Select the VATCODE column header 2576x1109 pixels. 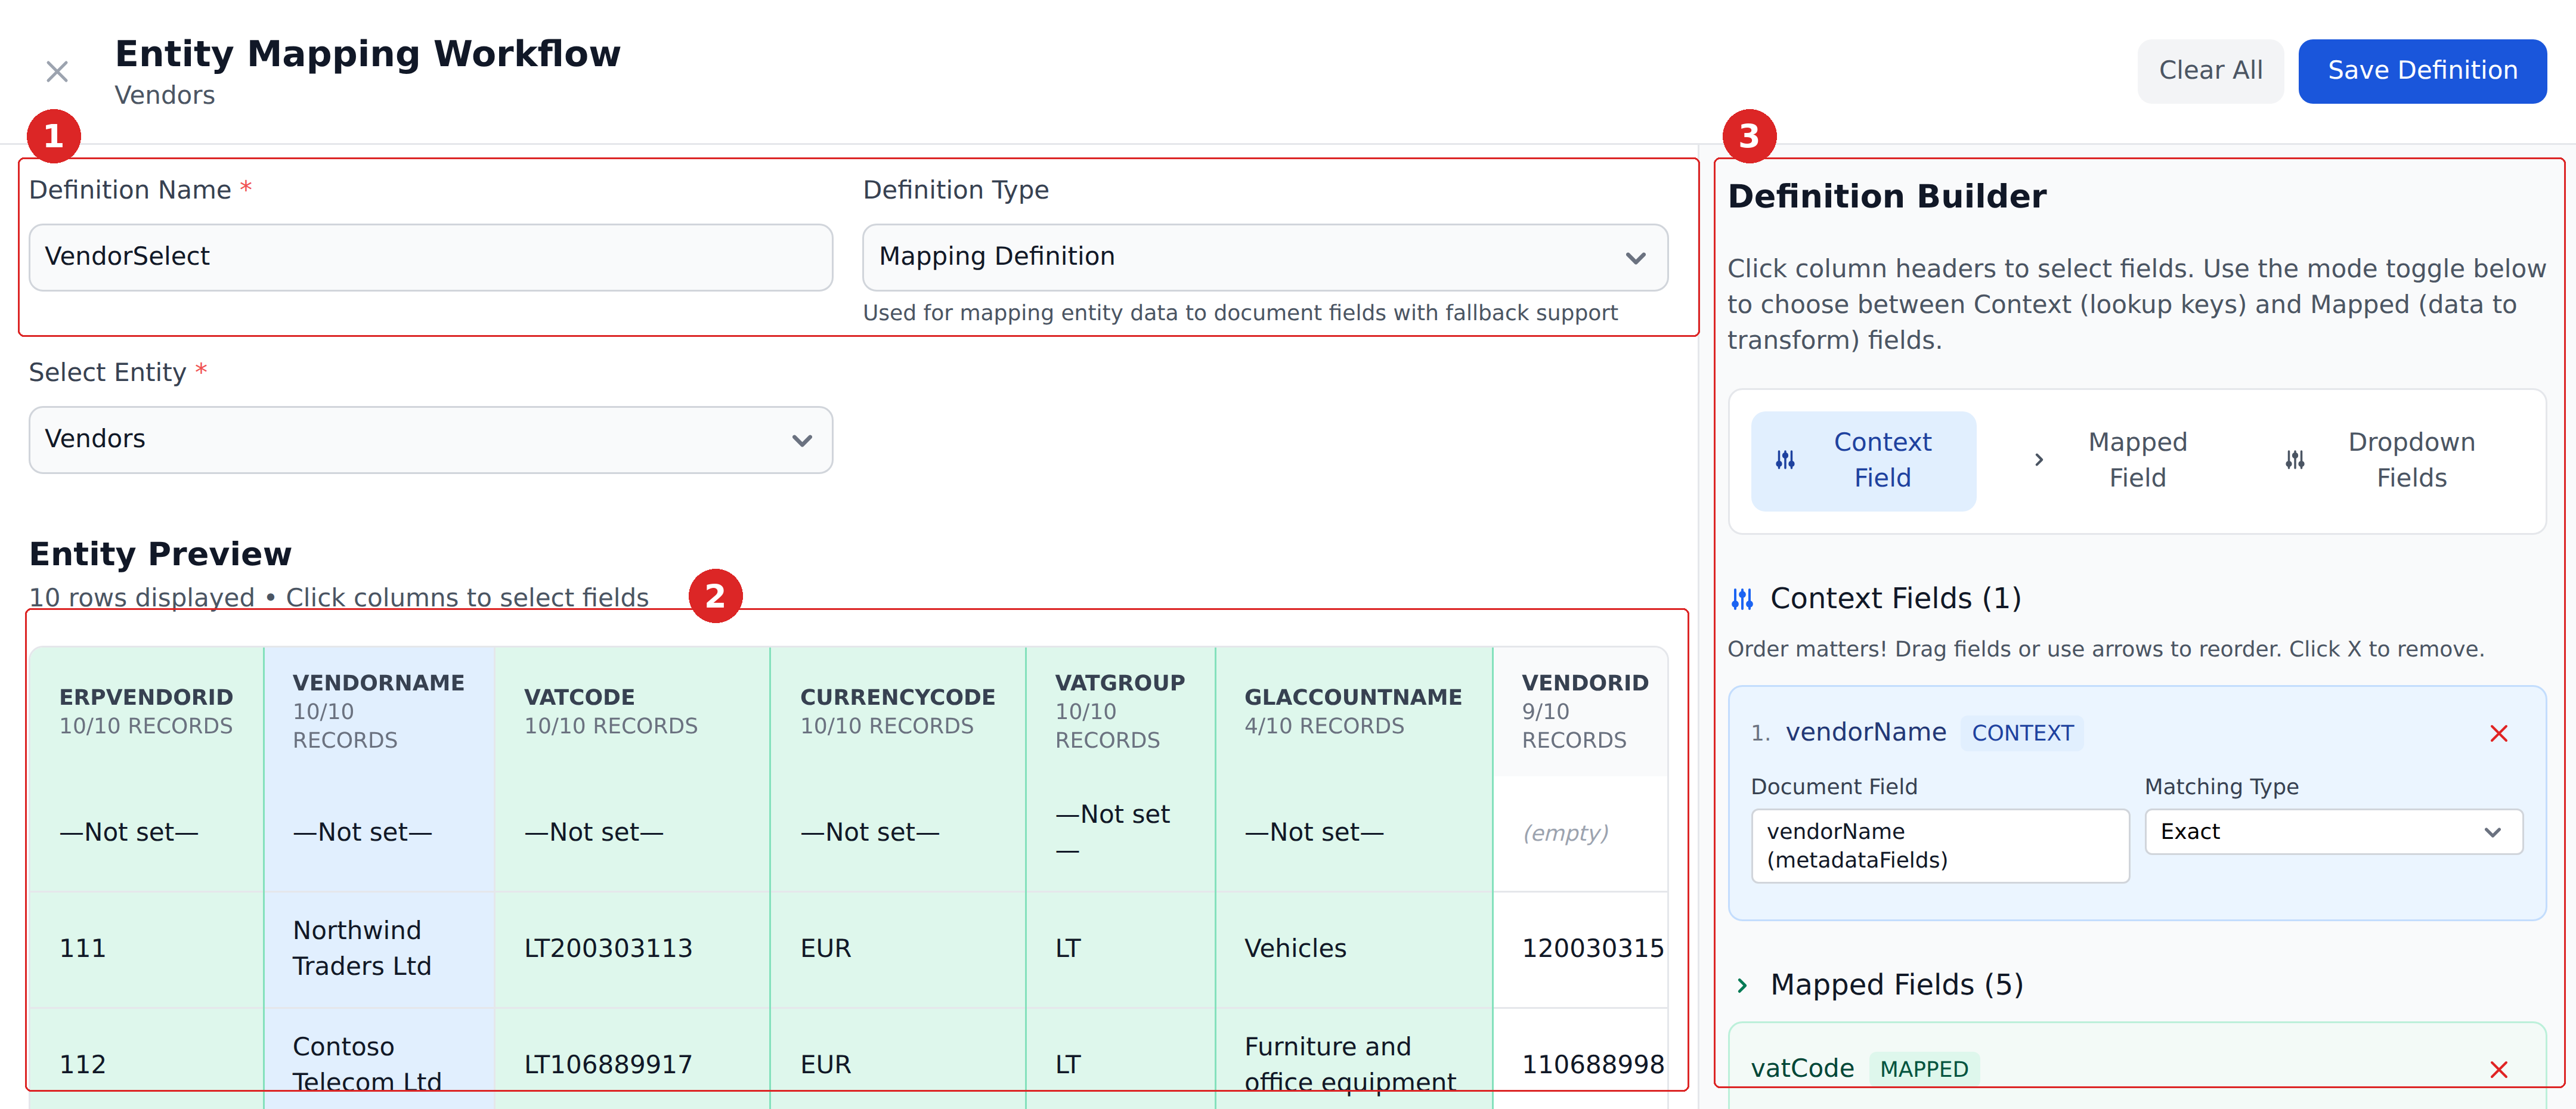pos(632,711)
